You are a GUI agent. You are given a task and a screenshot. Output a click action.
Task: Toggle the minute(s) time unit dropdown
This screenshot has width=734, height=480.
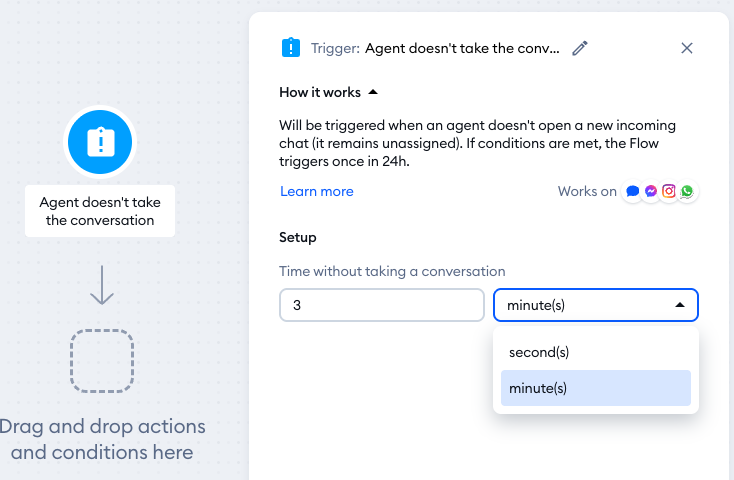[x=596, y=305]
